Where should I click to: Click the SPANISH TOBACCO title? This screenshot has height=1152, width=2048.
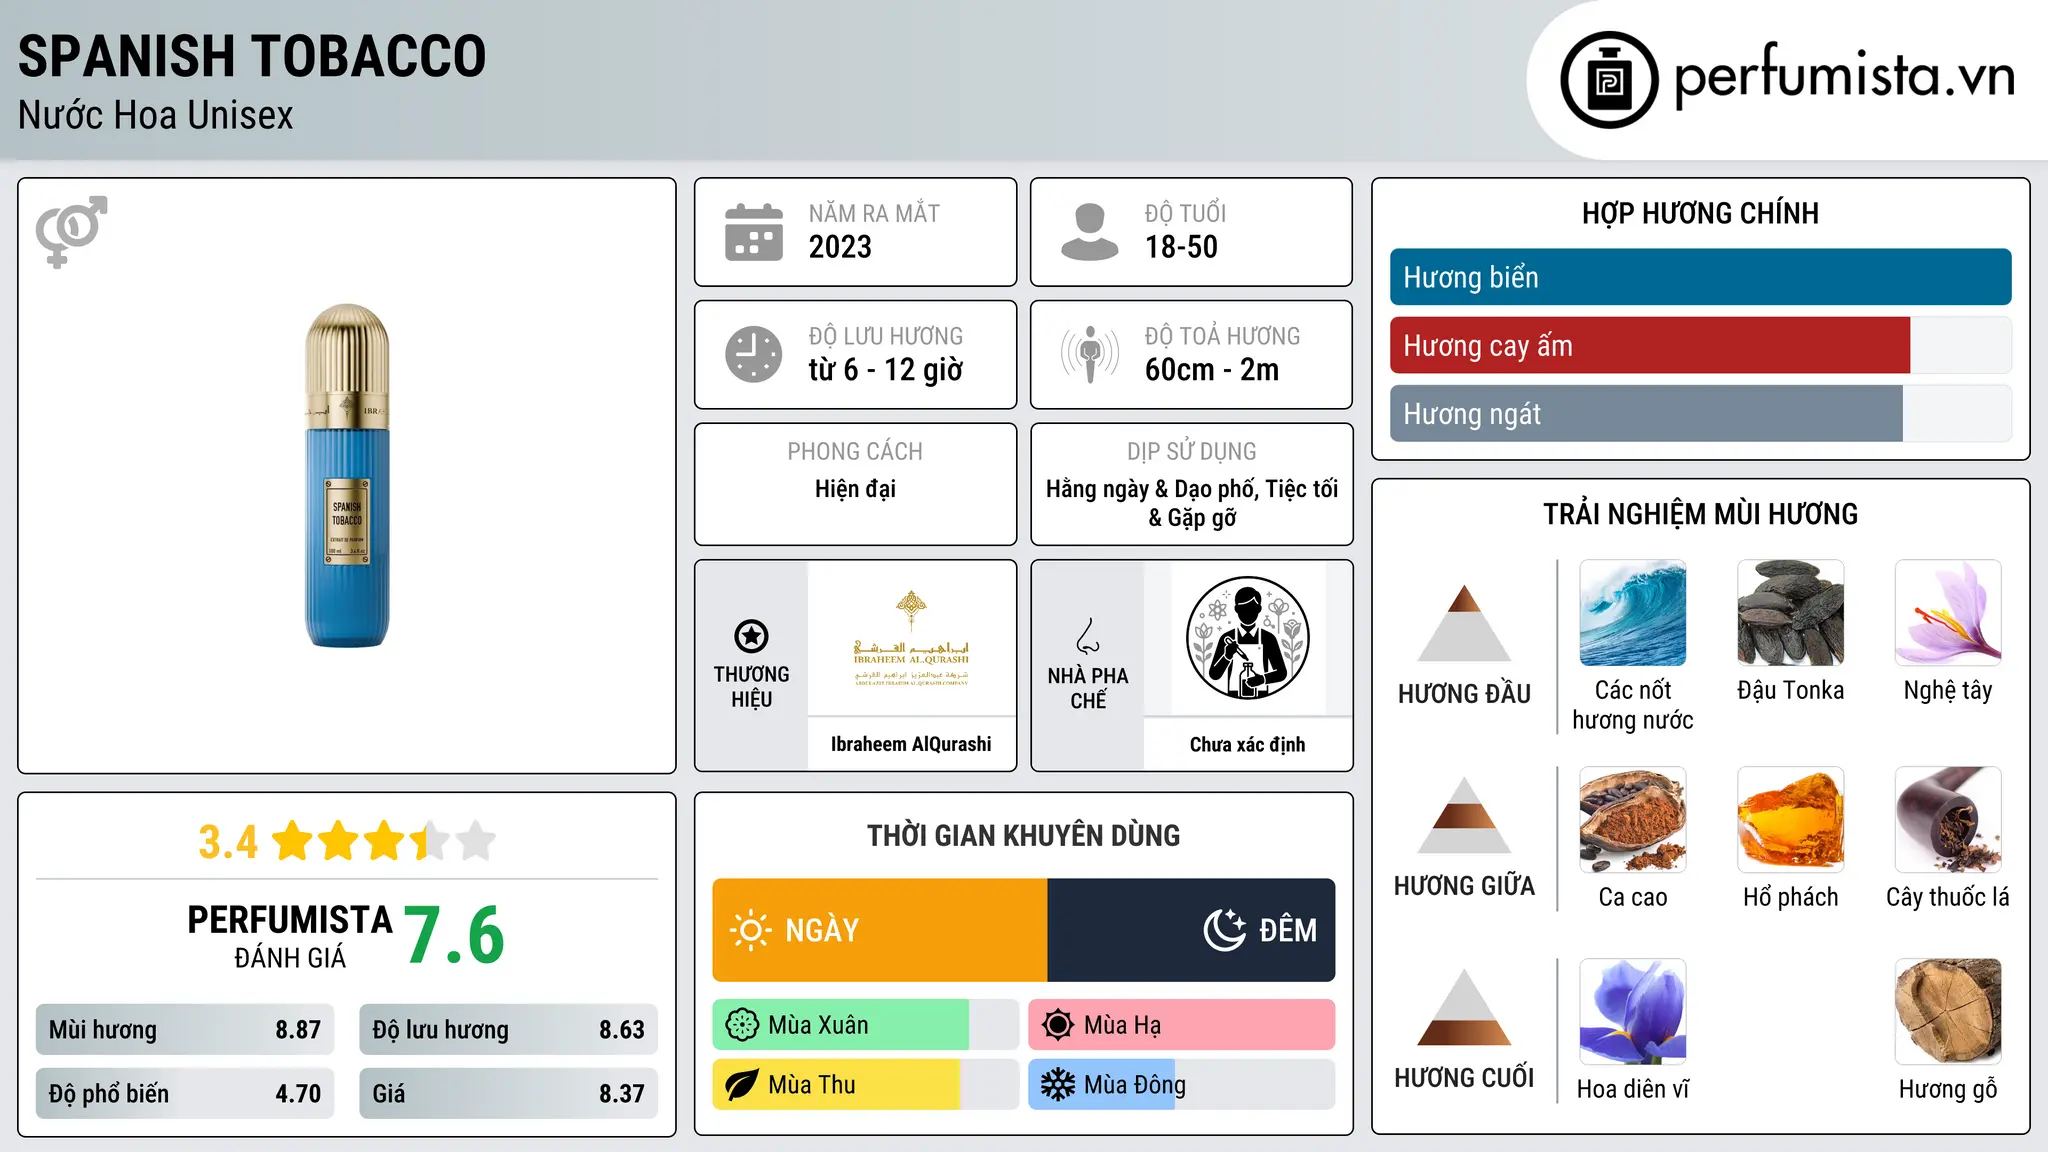tap(252, 56)
